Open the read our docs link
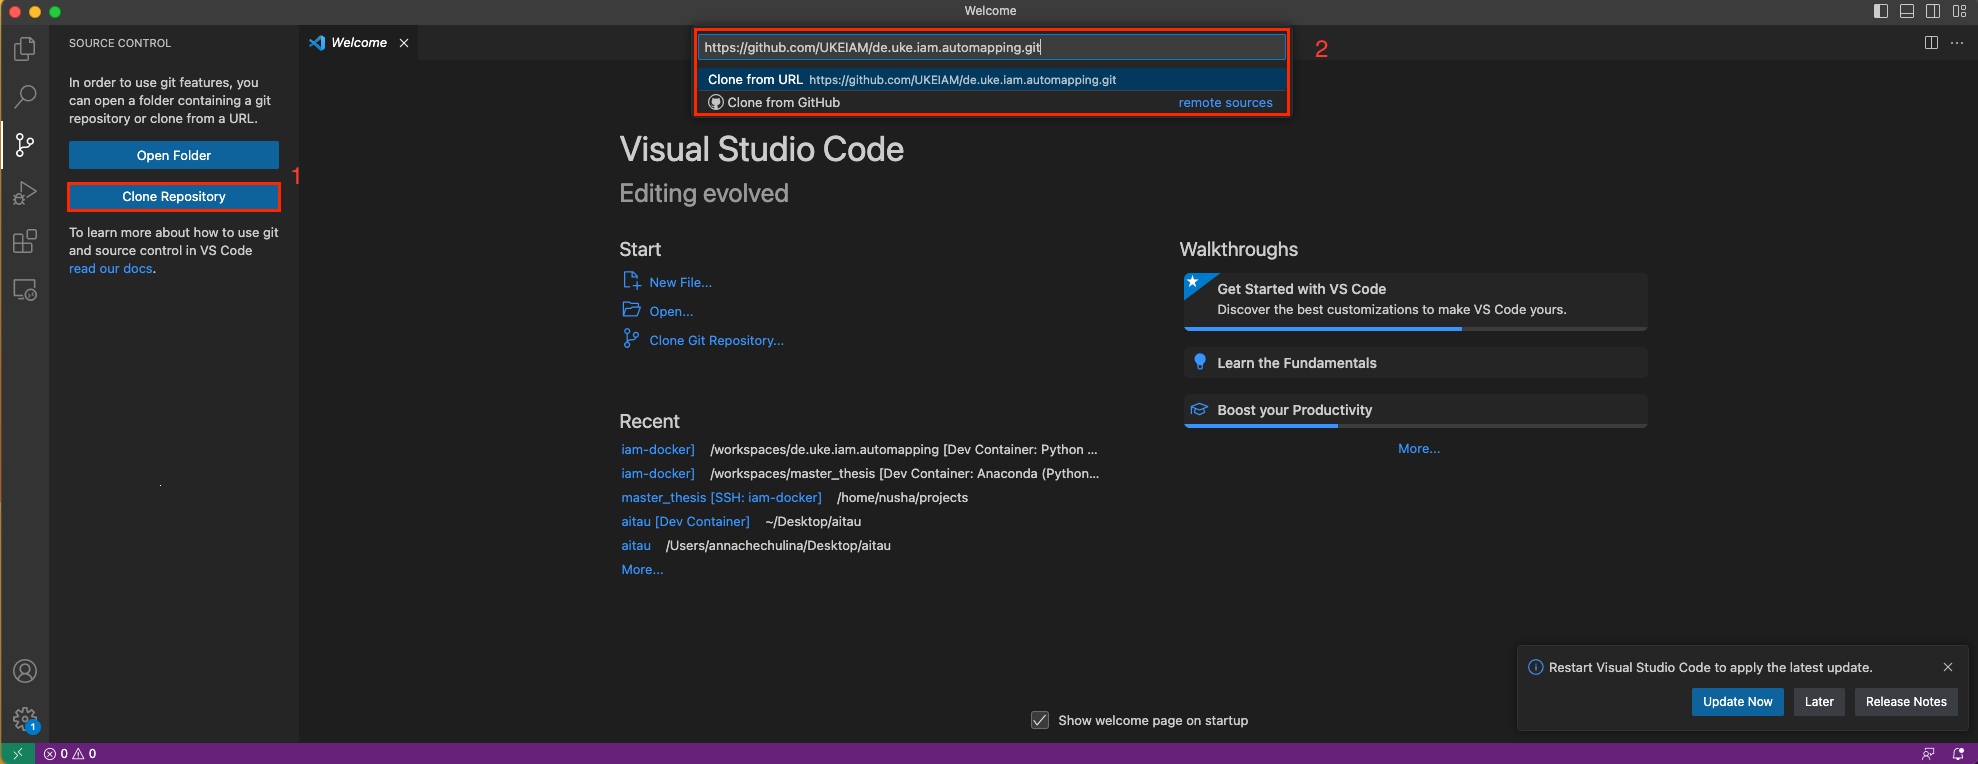 tap(111, 269)
